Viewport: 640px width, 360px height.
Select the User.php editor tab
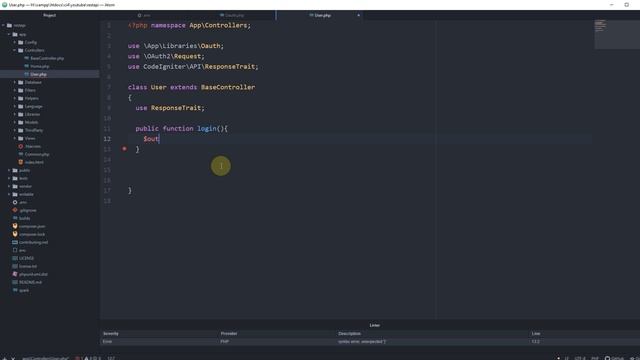320,15
